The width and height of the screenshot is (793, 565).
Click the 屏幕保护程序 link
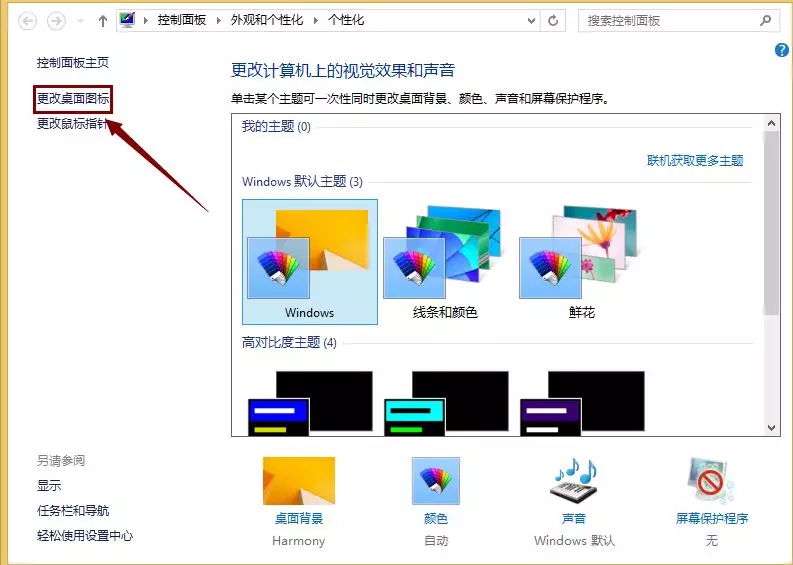712,518
